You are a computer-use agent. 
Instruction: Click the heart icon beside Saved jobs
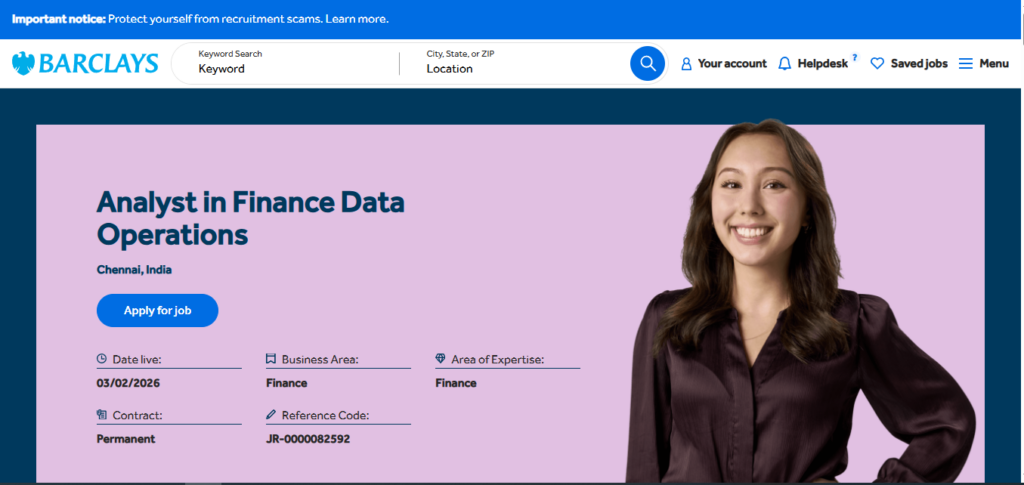pos(877,64)
